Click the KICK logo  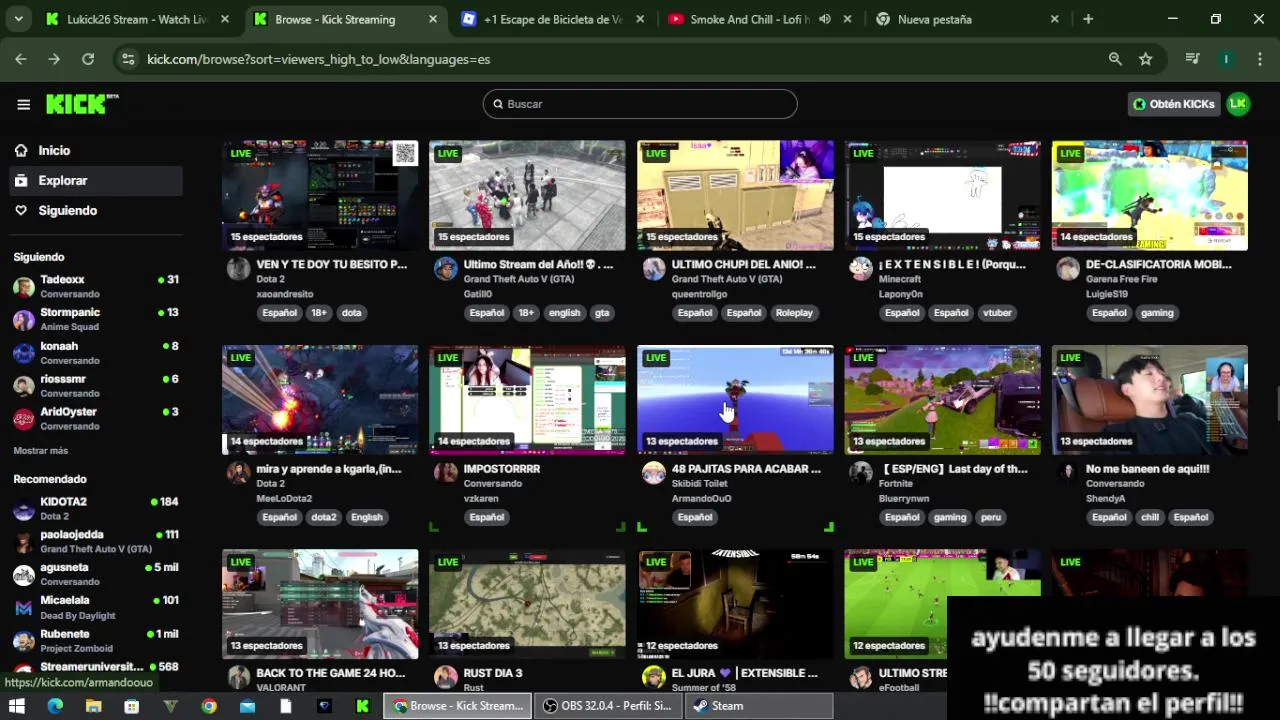(x=81, y=104)
